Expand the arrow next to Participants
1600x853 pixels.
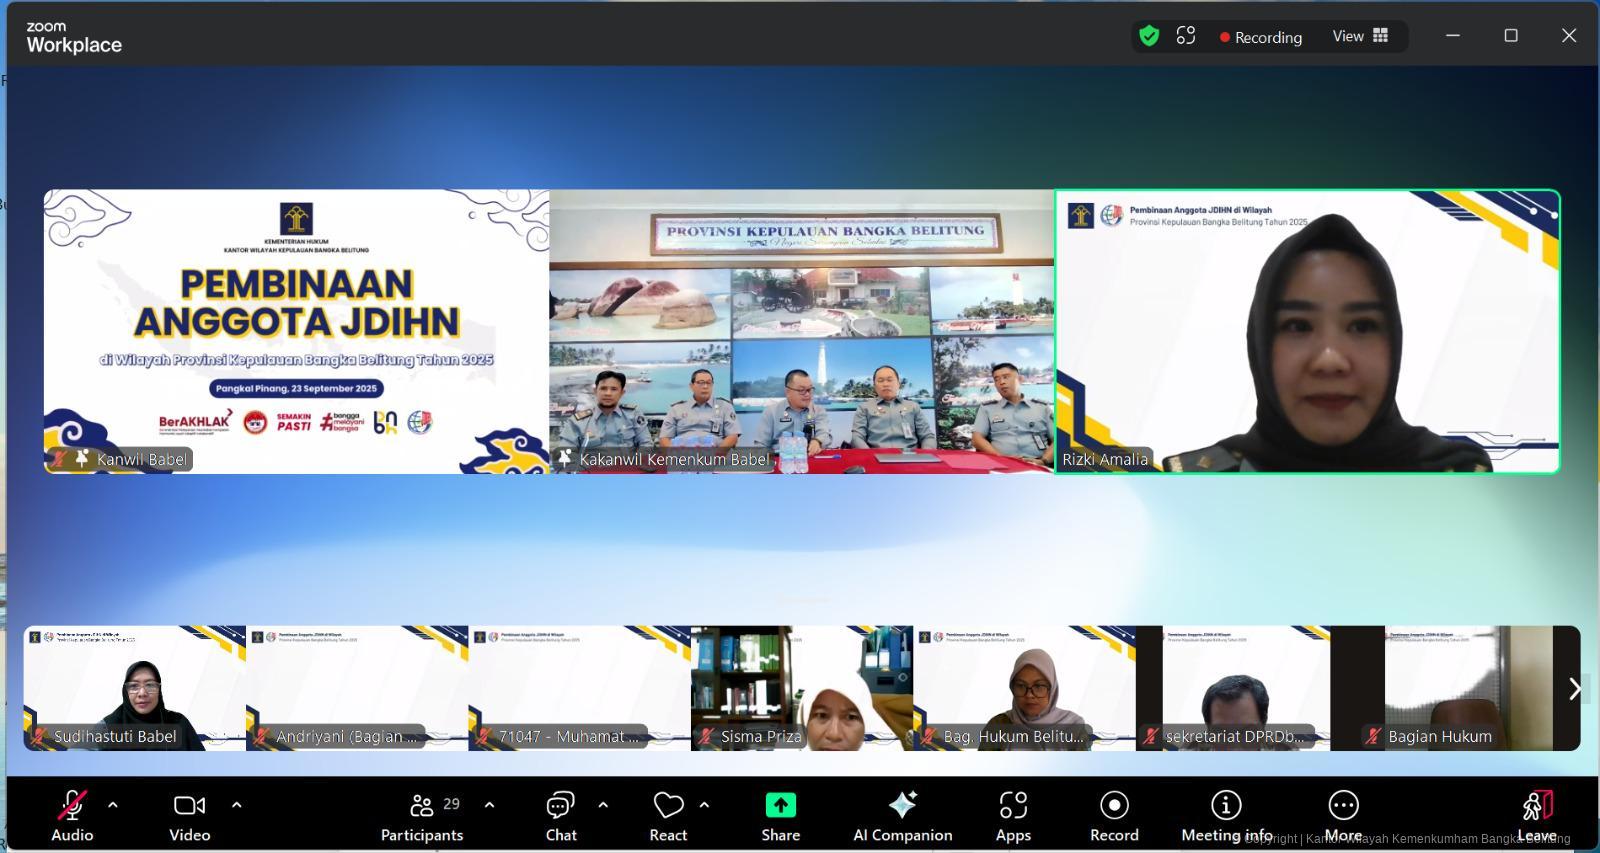pyautogui.click(x=489, y=804)
